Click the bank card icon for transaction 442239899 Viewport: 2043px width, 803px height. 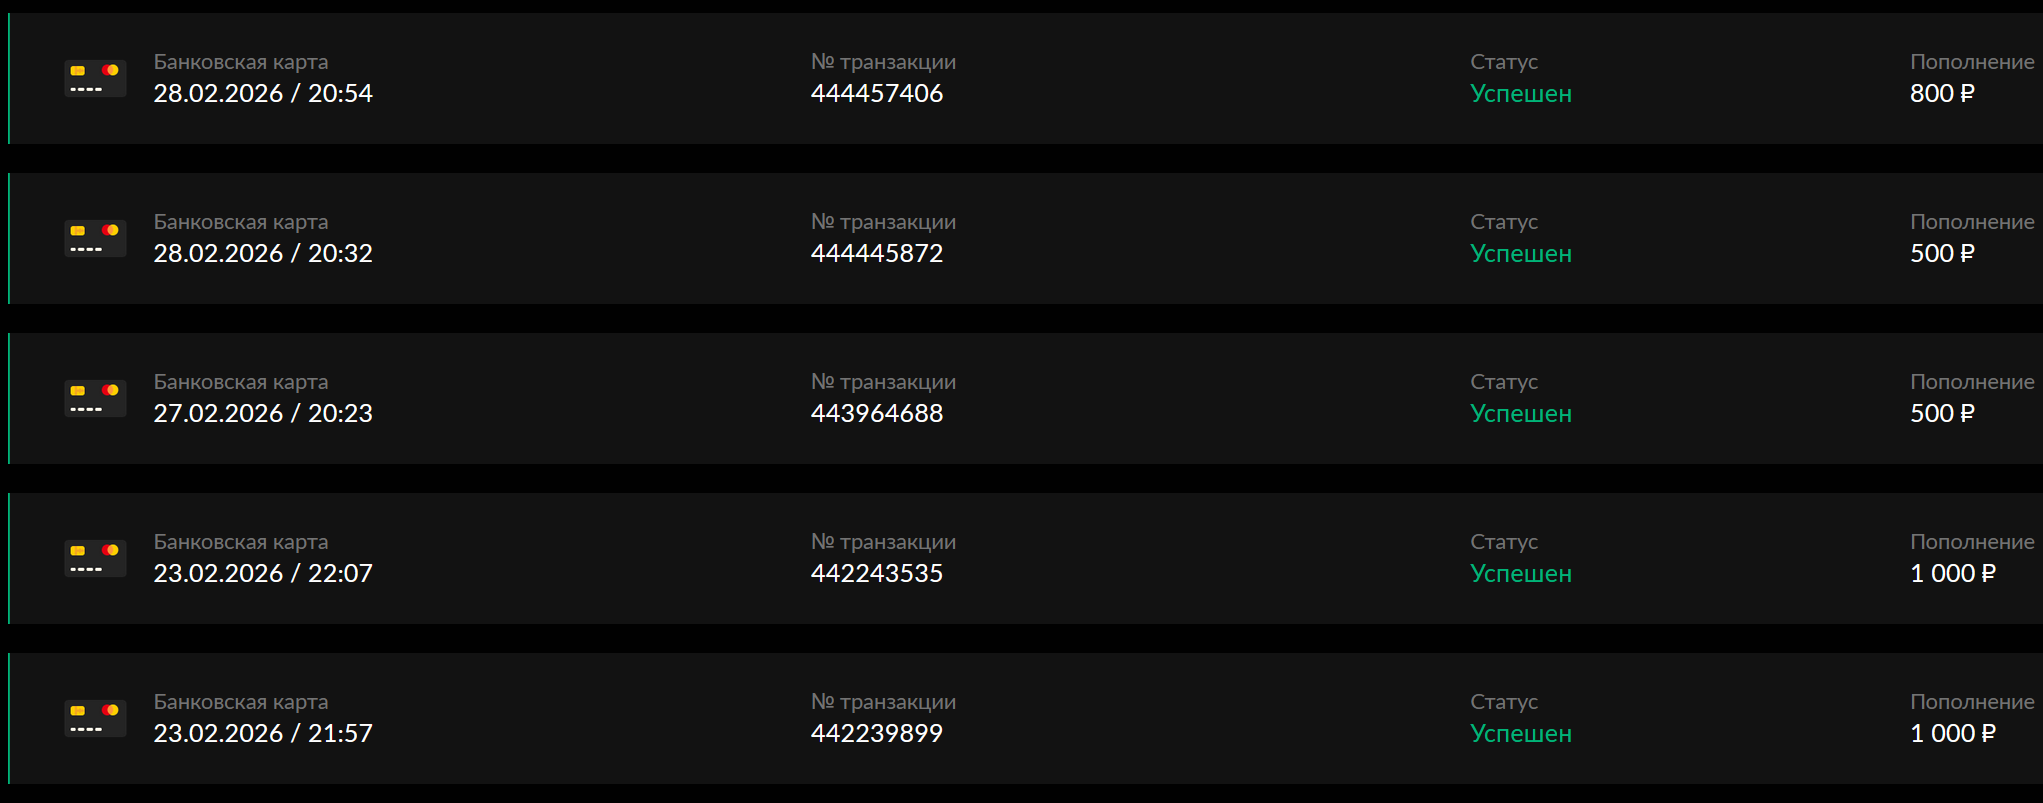click(x=95, y=719)
